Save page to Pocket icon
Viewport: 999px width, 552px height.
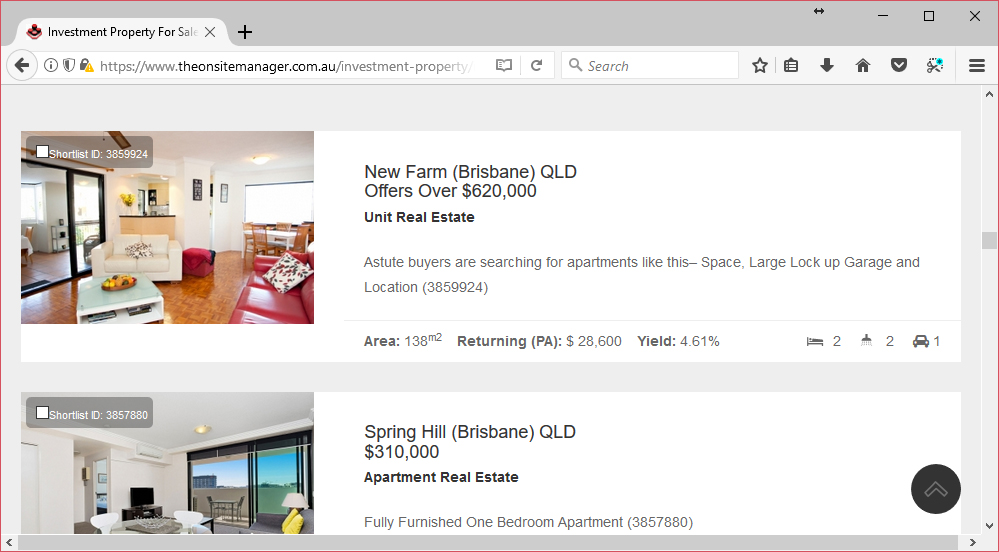898,65
